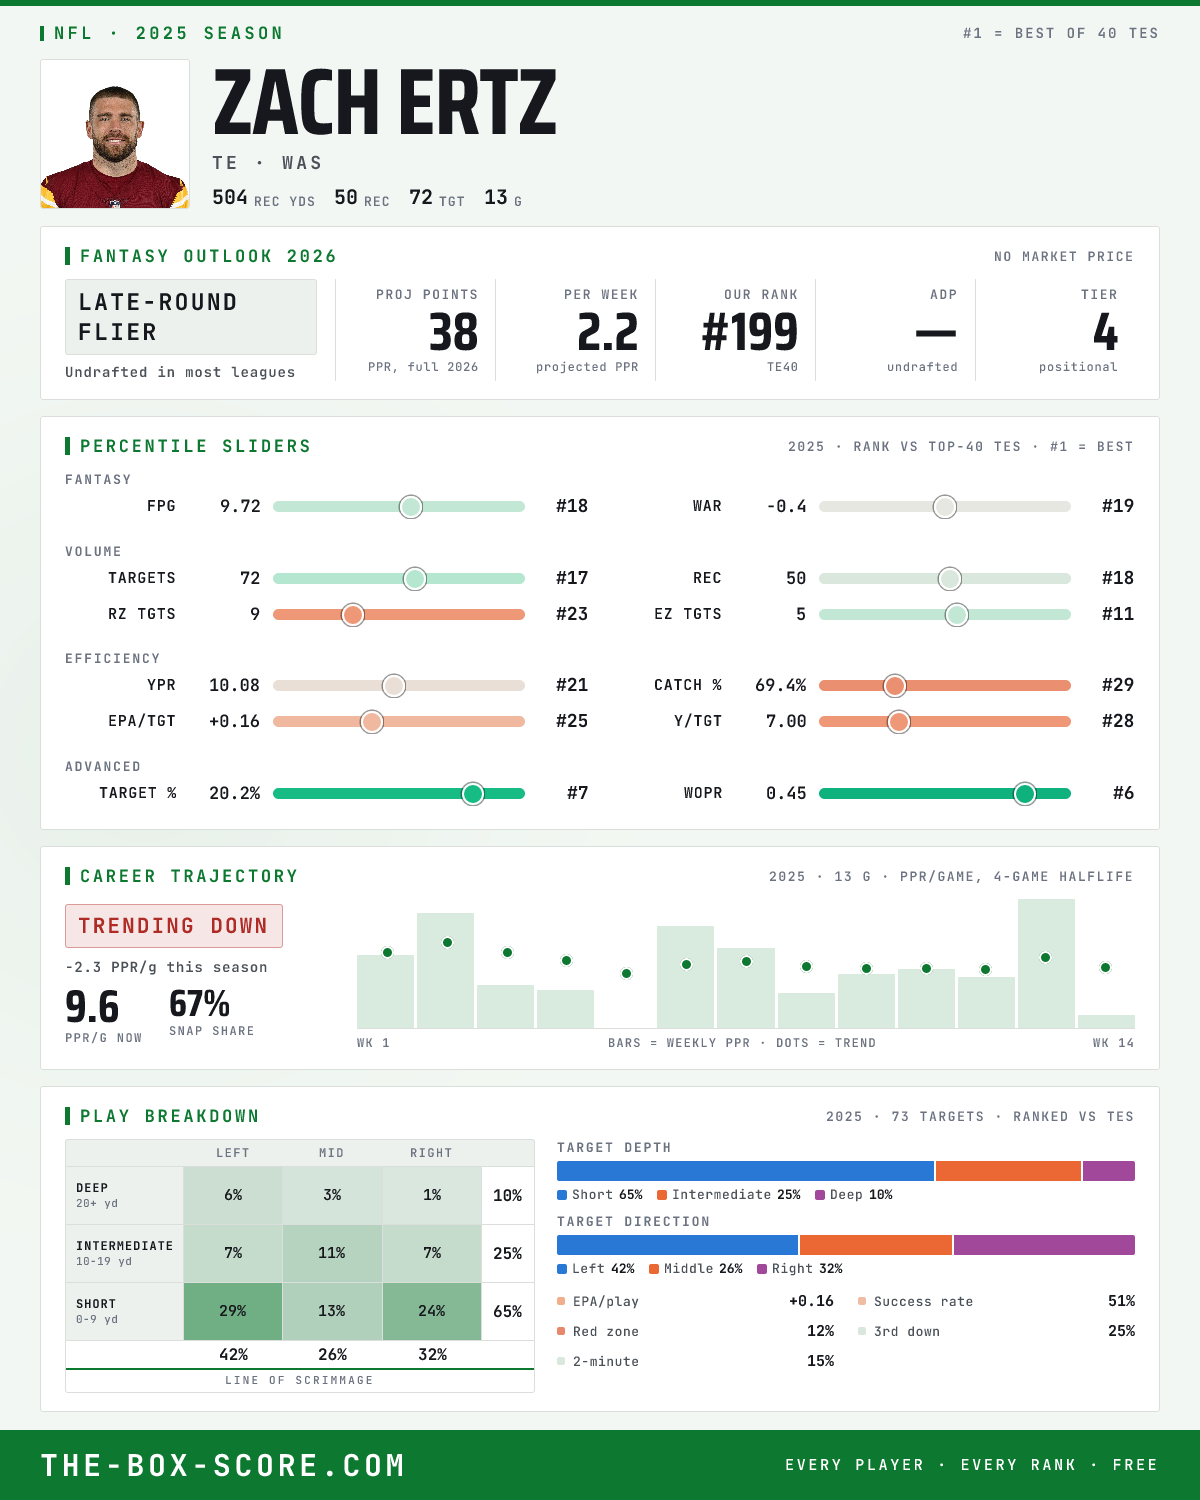The width and height of the screenshot is (1200, 1500).
Task: Click the purple Right direction swatch
Action: (x=762, y=1269)
